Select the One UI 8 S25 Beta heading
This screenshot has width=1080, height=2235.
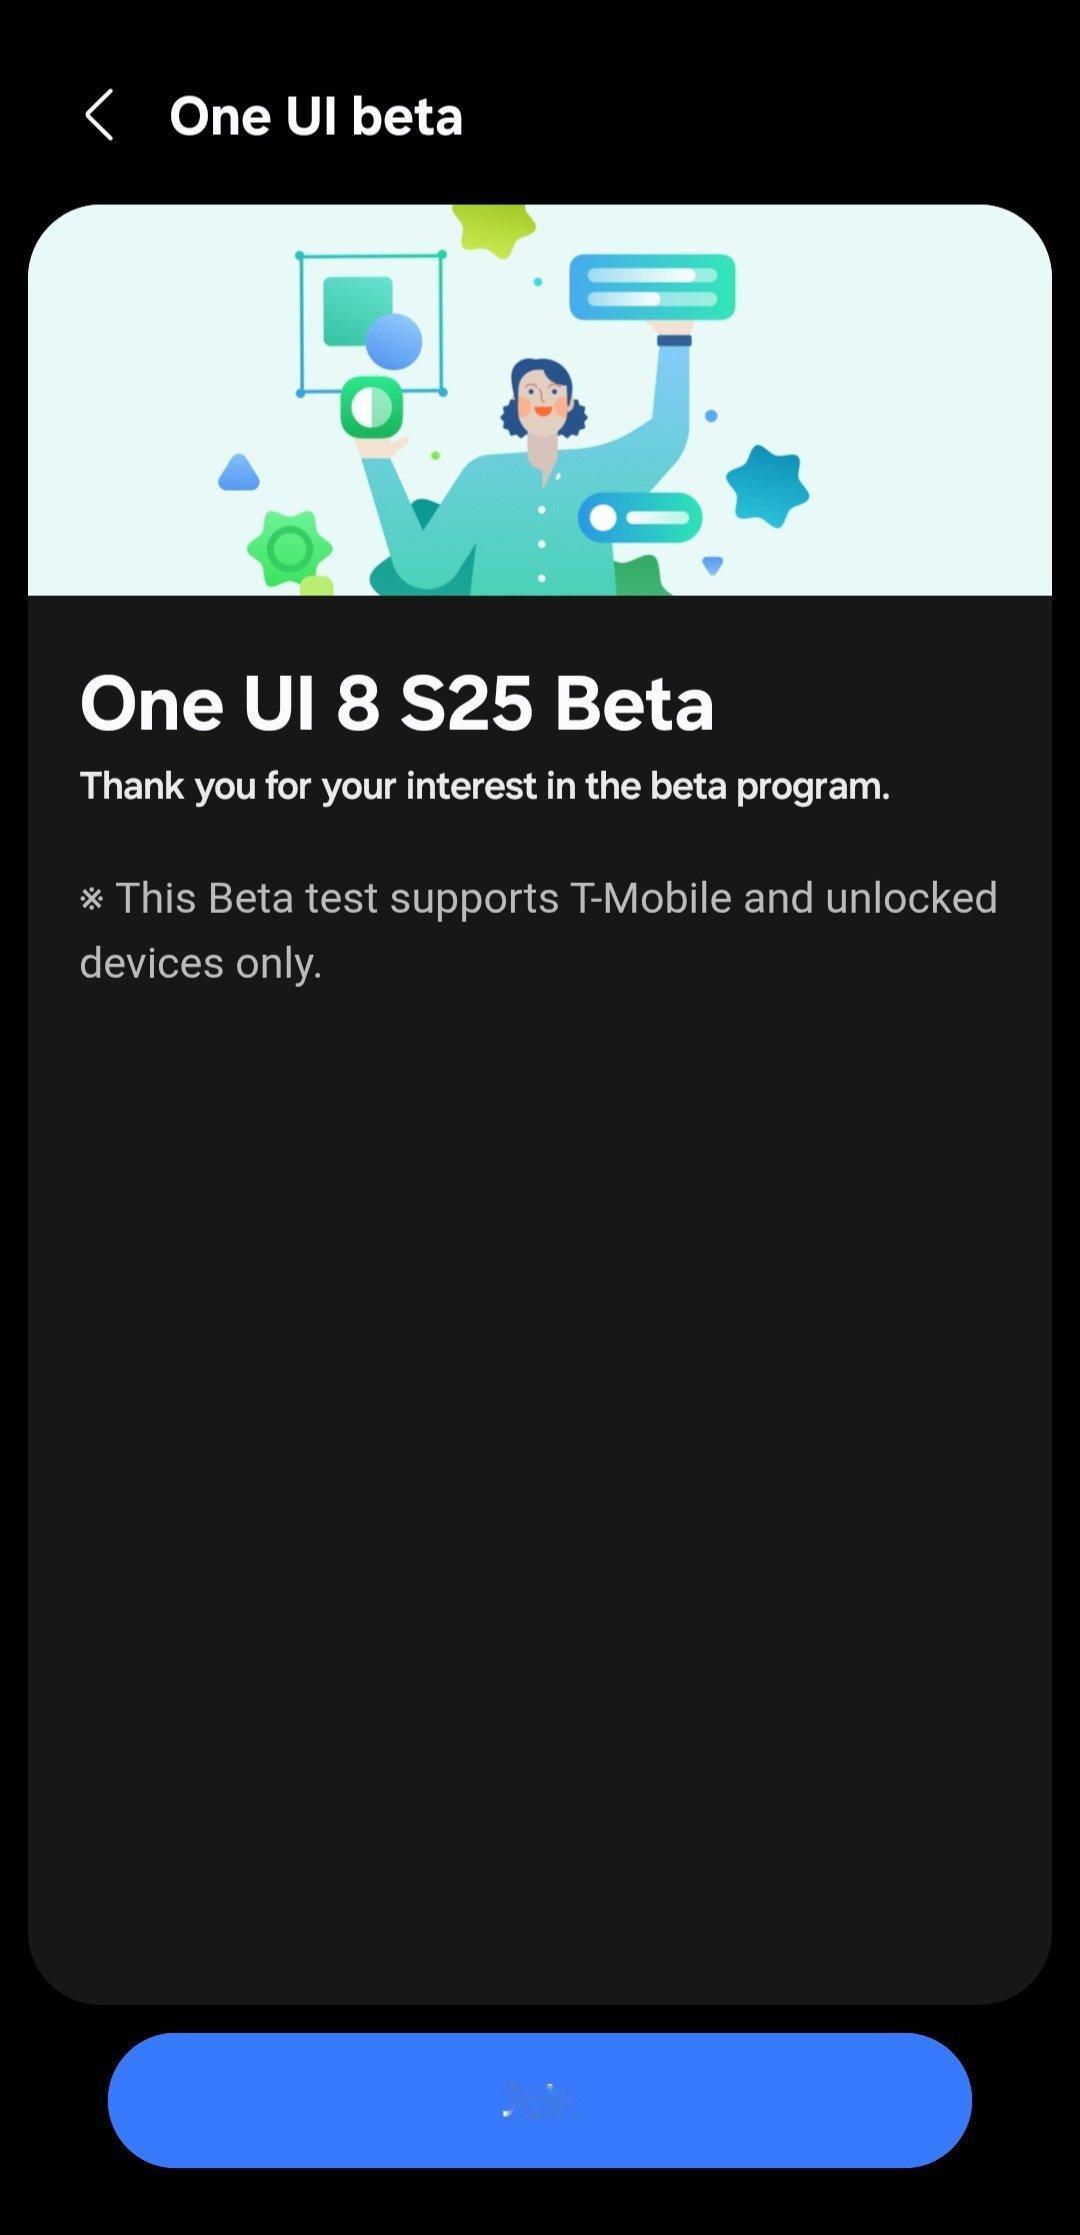point(397,703)
